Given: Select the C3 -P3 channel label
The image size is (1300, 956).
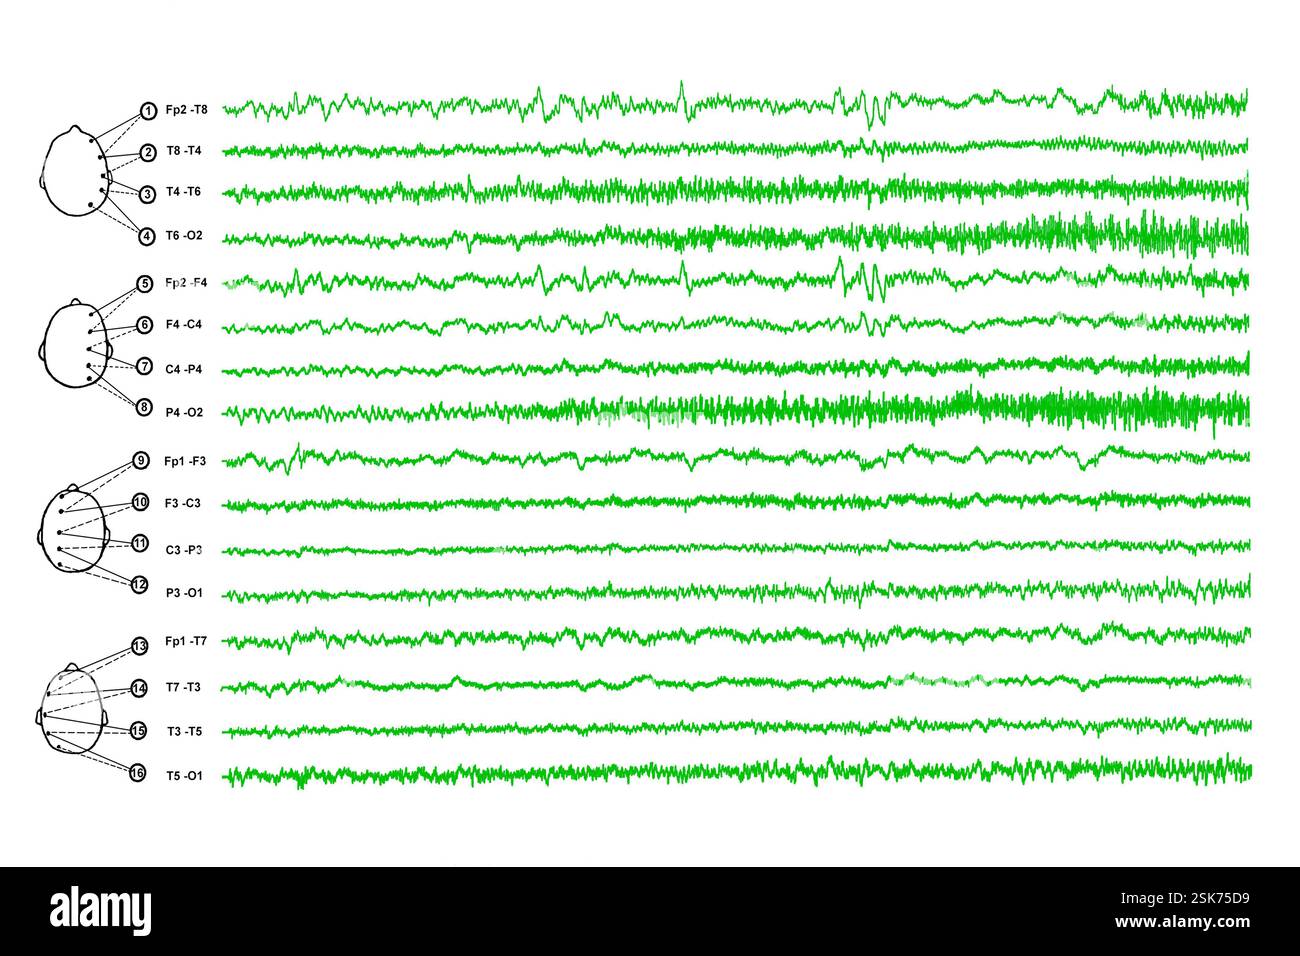Looking at the screenshot, I should (x=184, y=550).
